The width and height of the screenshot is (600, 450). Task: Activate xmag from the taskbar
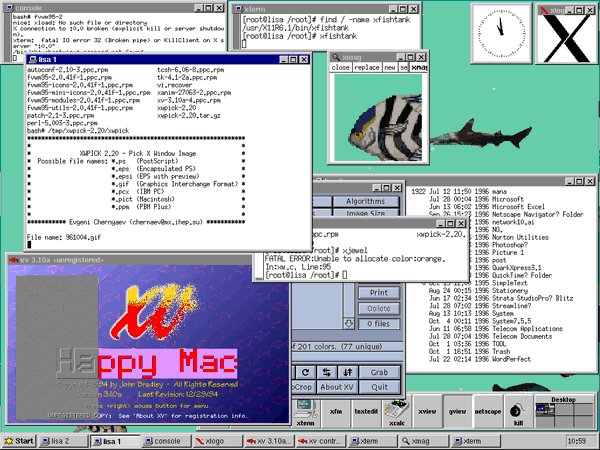pyautogui.click(x=424, y=441)
